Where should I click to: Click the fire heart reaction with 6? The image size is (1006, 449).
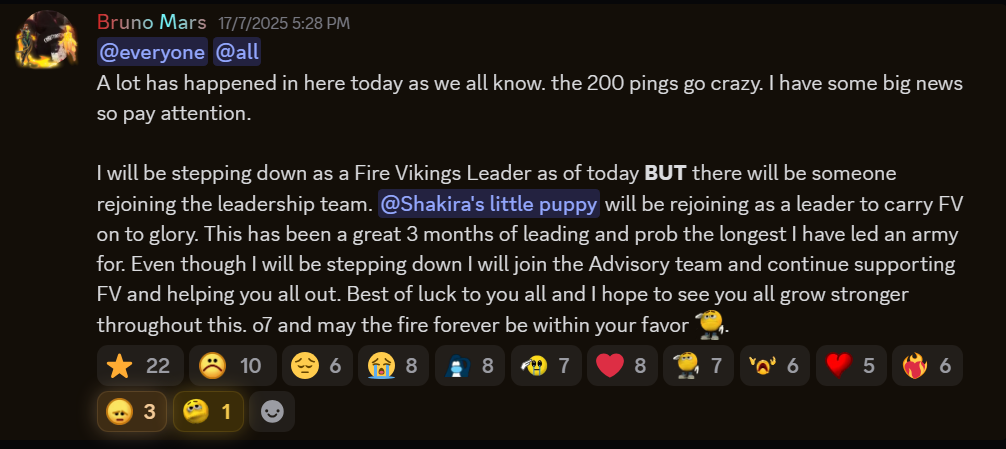(x=924, y=366)
